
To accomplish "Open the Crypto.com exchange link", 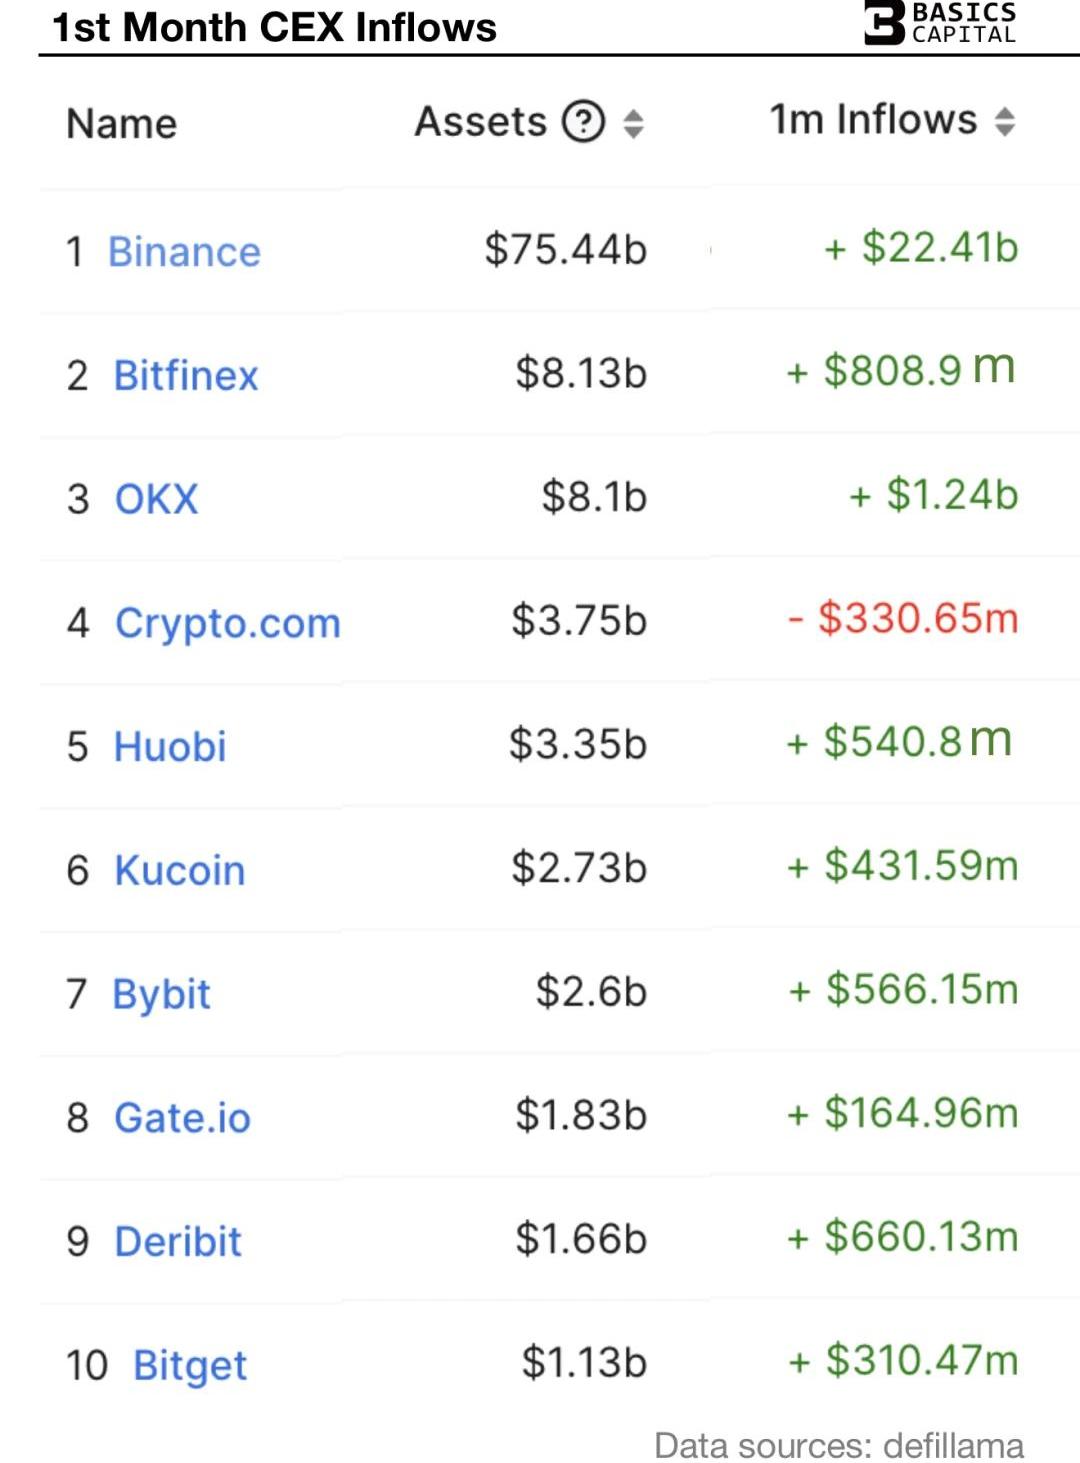I will point(228,623).
